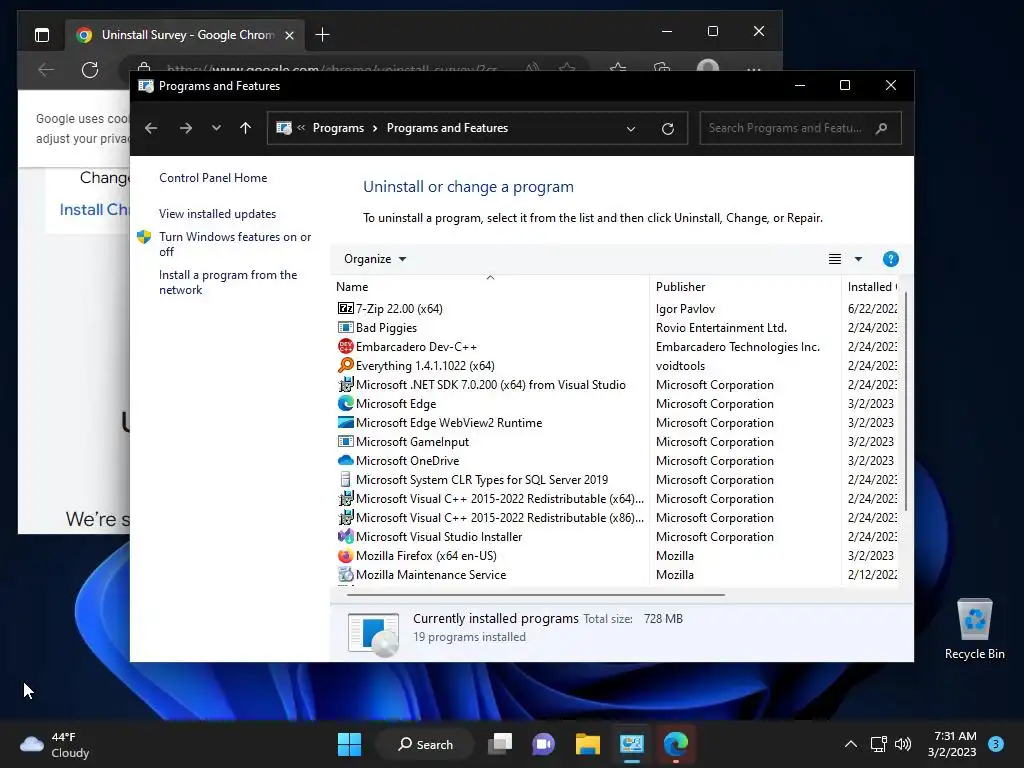This screenshot has width=1024, height=768.
Task: Sort programs by Publisher column
Action: [746, 286]
